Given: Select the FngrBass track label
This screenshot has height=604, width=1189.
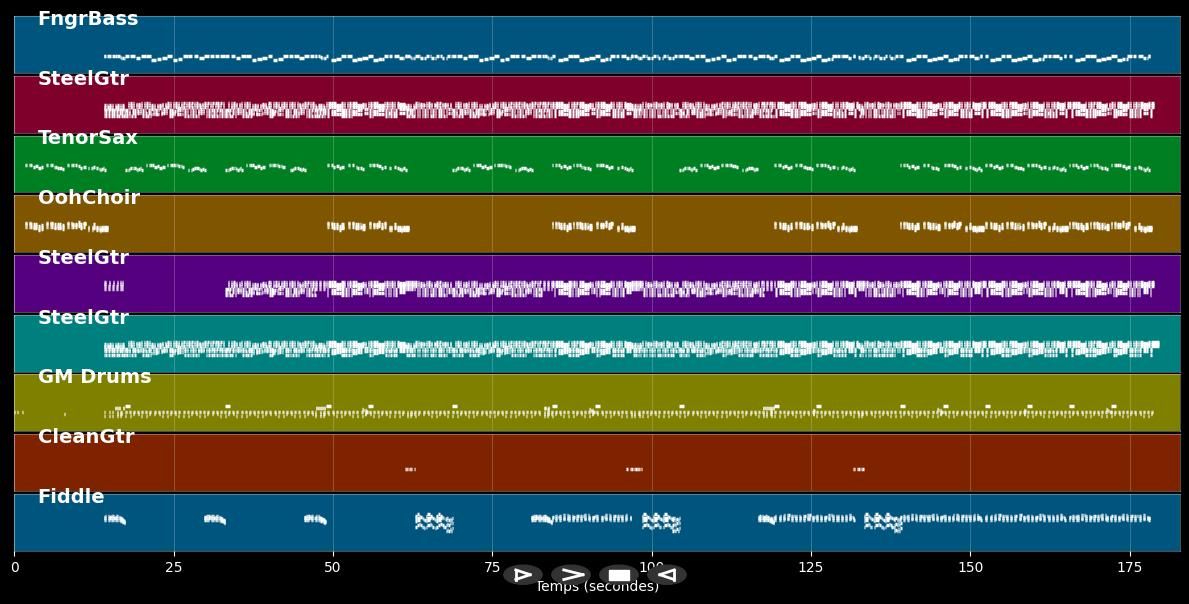Looking at the screenshot, I should point(88,19).
